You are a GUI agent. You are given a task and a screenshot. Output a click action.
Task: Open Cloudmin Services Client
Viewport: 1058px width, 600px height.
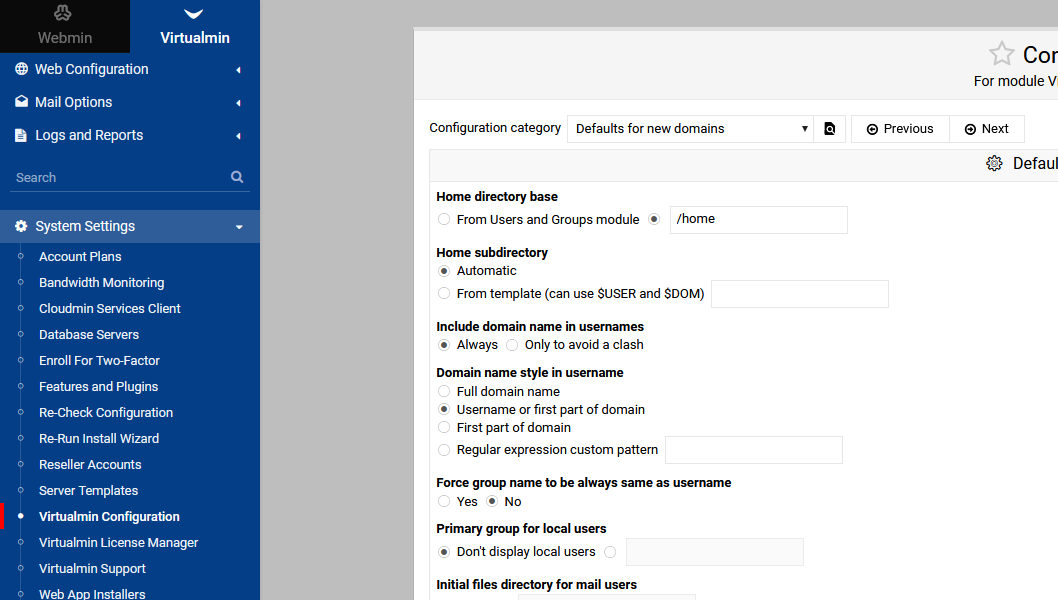coord(110,308)
